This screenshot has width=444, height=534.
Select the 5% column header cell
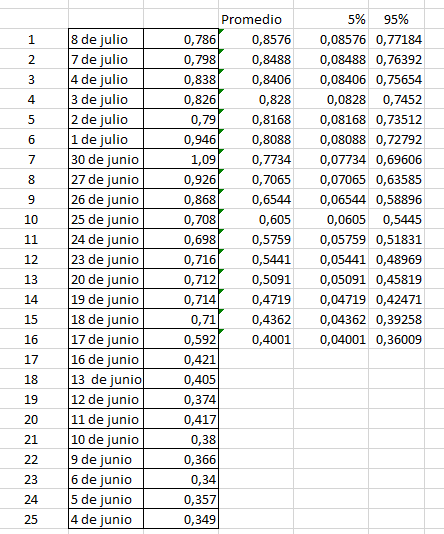tap(331, 19)
